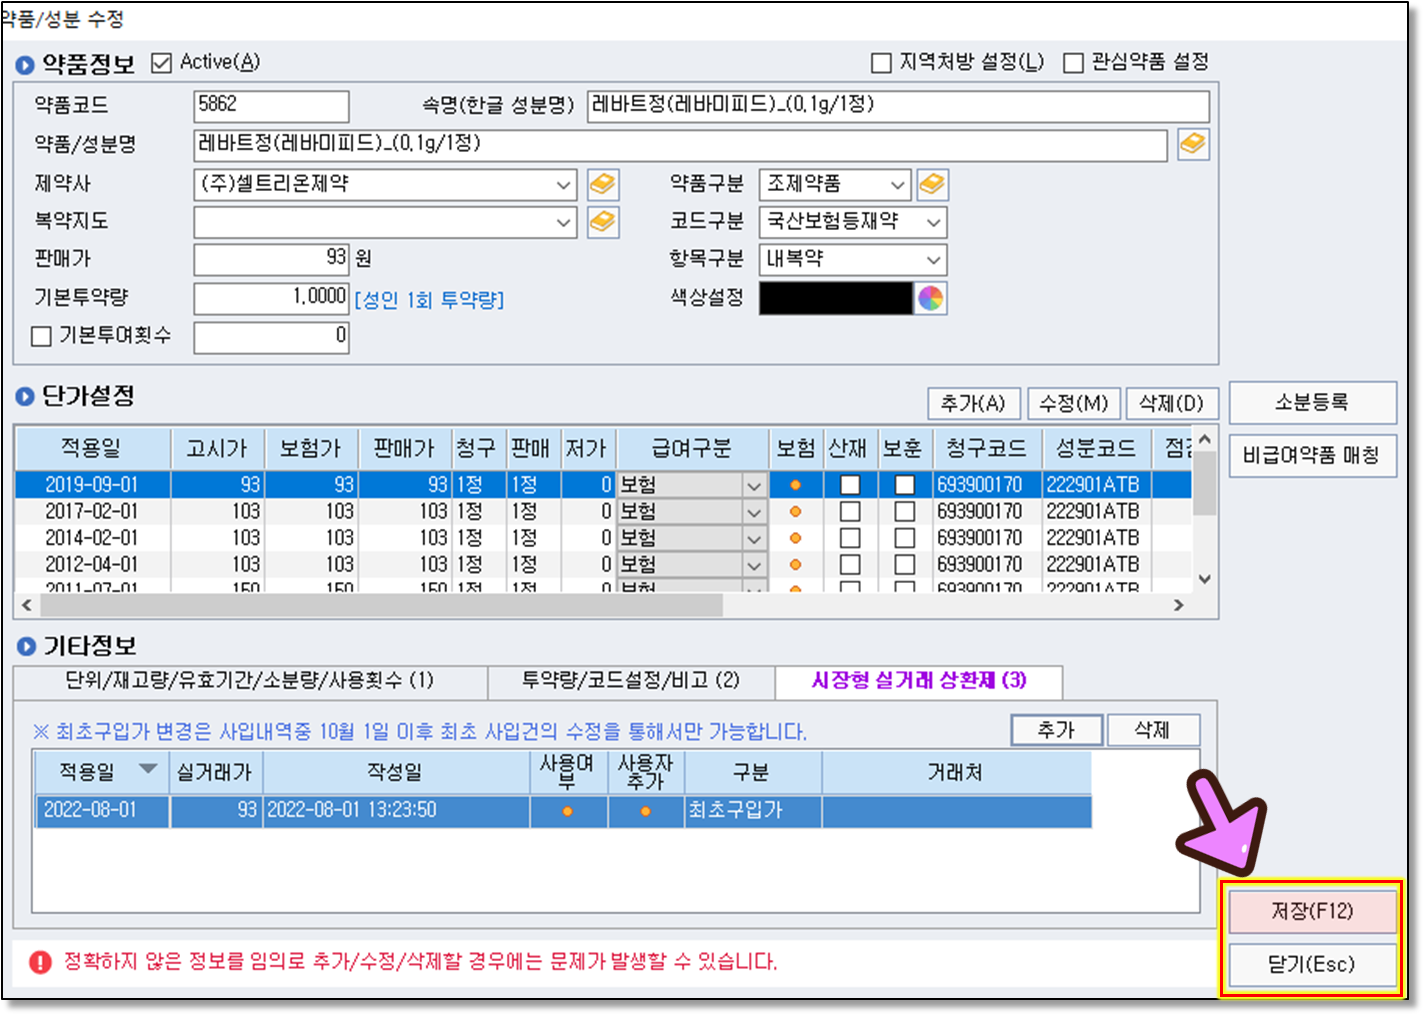Click the 판매가 input field
The image size is (1425, 1016).
[271, 259]
